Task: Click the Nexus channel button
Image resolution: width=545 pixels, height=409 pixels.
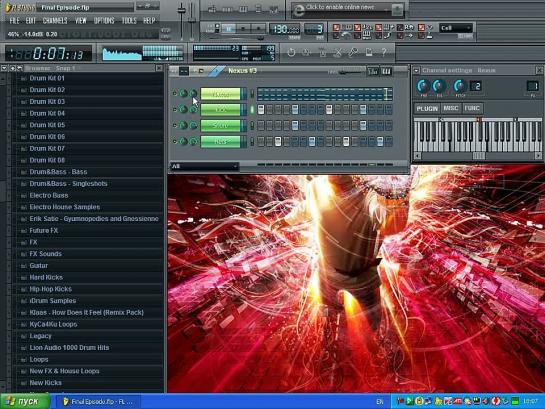Action: point(220,94)
